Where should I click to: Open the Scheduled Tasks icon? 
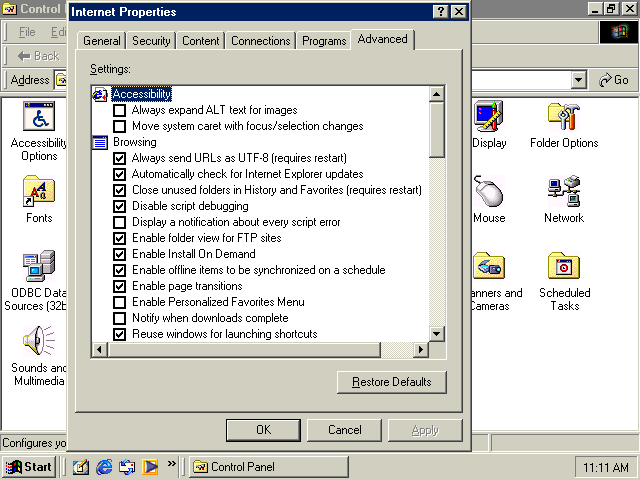tap(564, 266)
